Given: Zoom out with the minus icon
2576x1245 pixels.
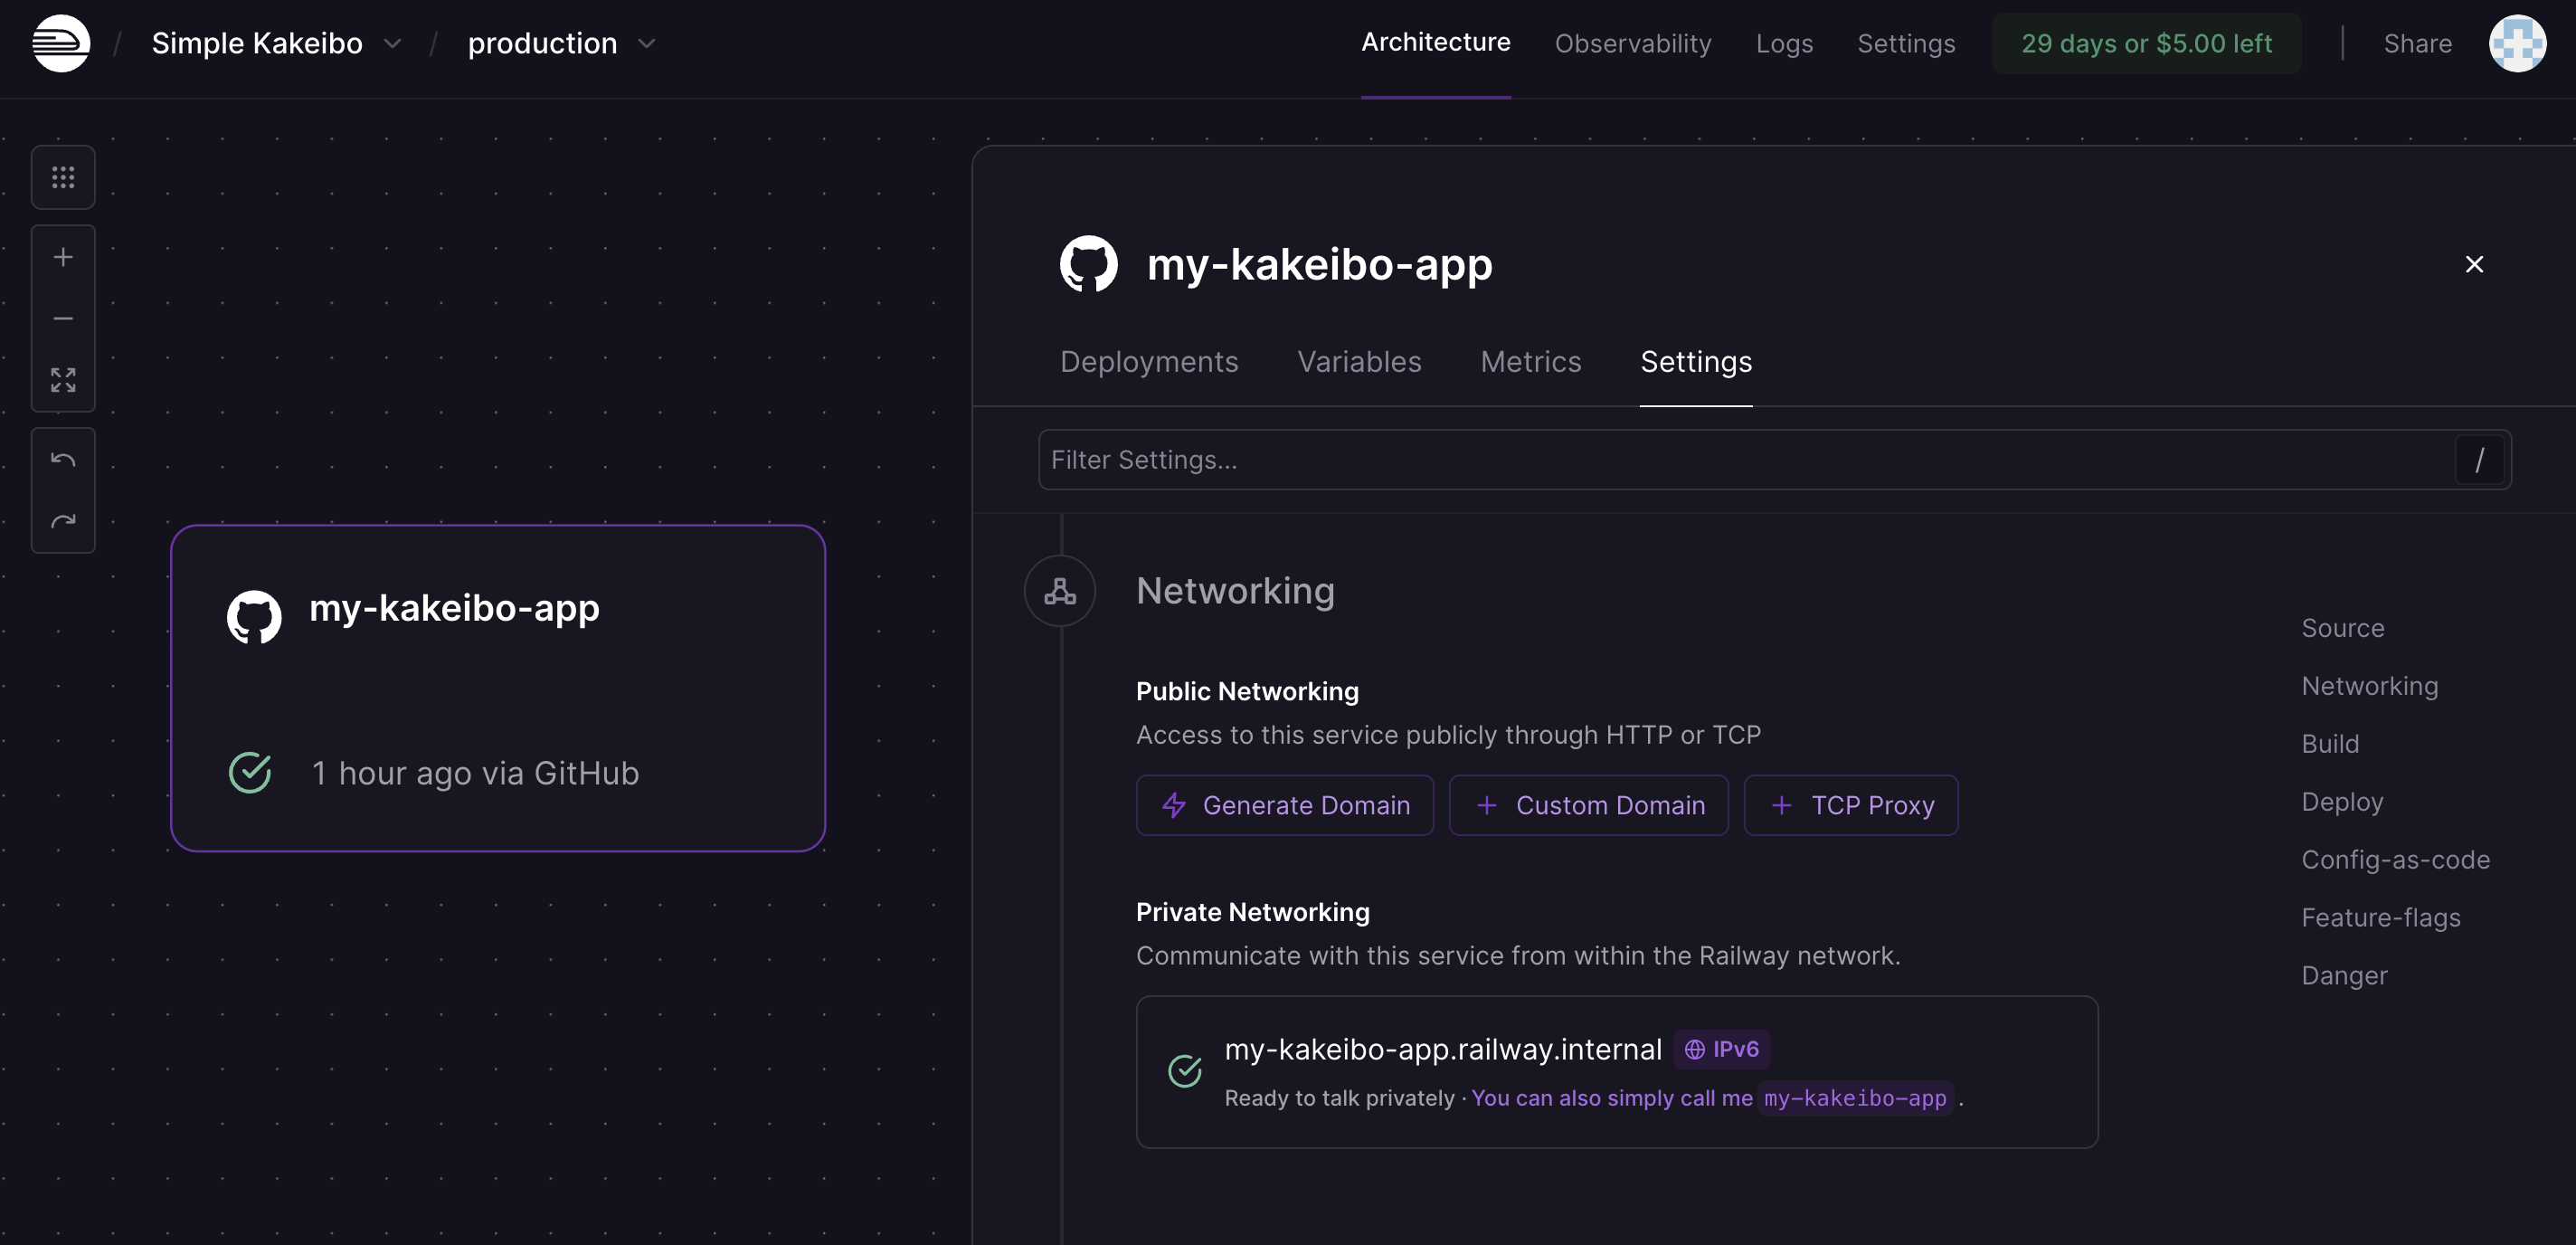Looking at the screenshot, I should click(63, 318).
